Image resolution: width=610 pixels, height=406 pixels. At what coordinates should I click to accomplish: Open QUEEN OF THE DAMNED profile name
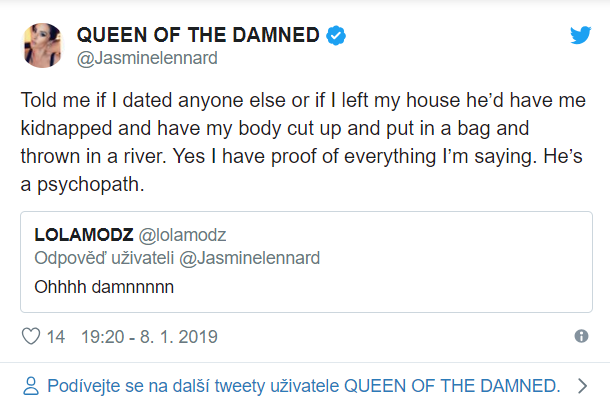tap(198, 35)
